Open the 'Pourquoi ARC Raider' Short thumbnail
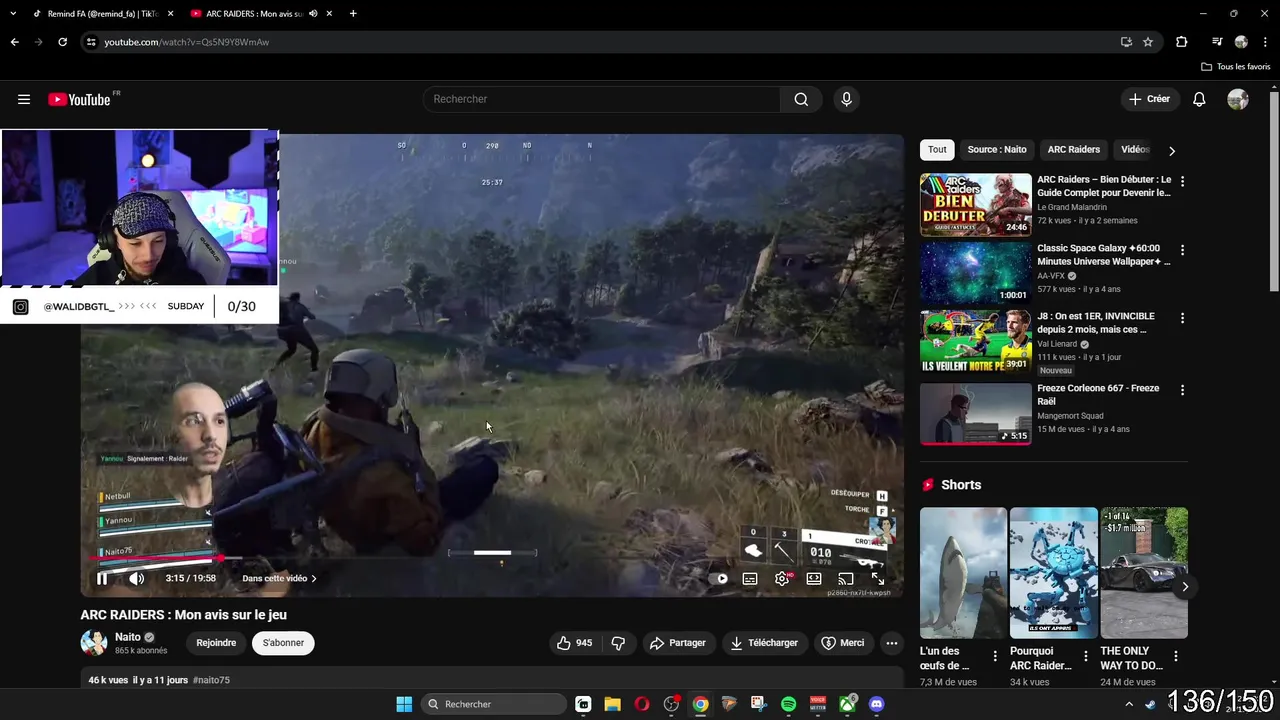1280x720 pixels. (x=1053, y=573)
